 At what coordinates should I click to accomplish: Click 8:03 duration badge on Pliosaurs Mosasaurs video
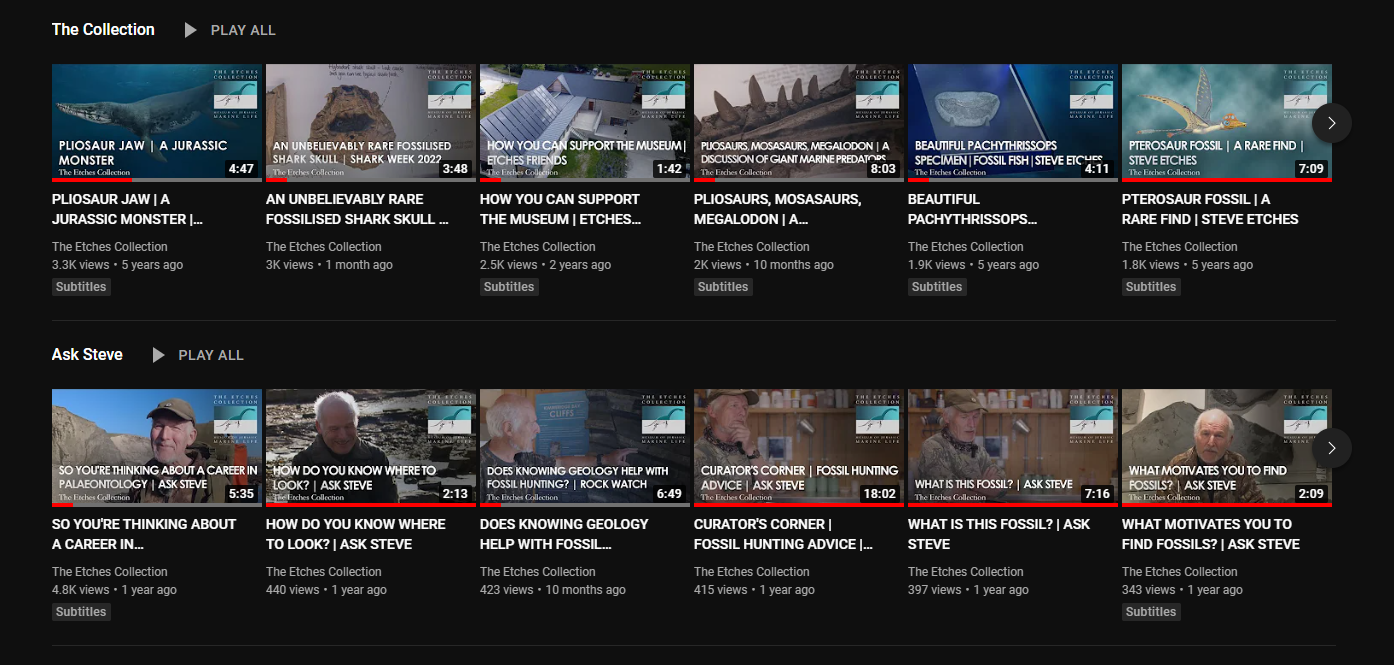884,169
